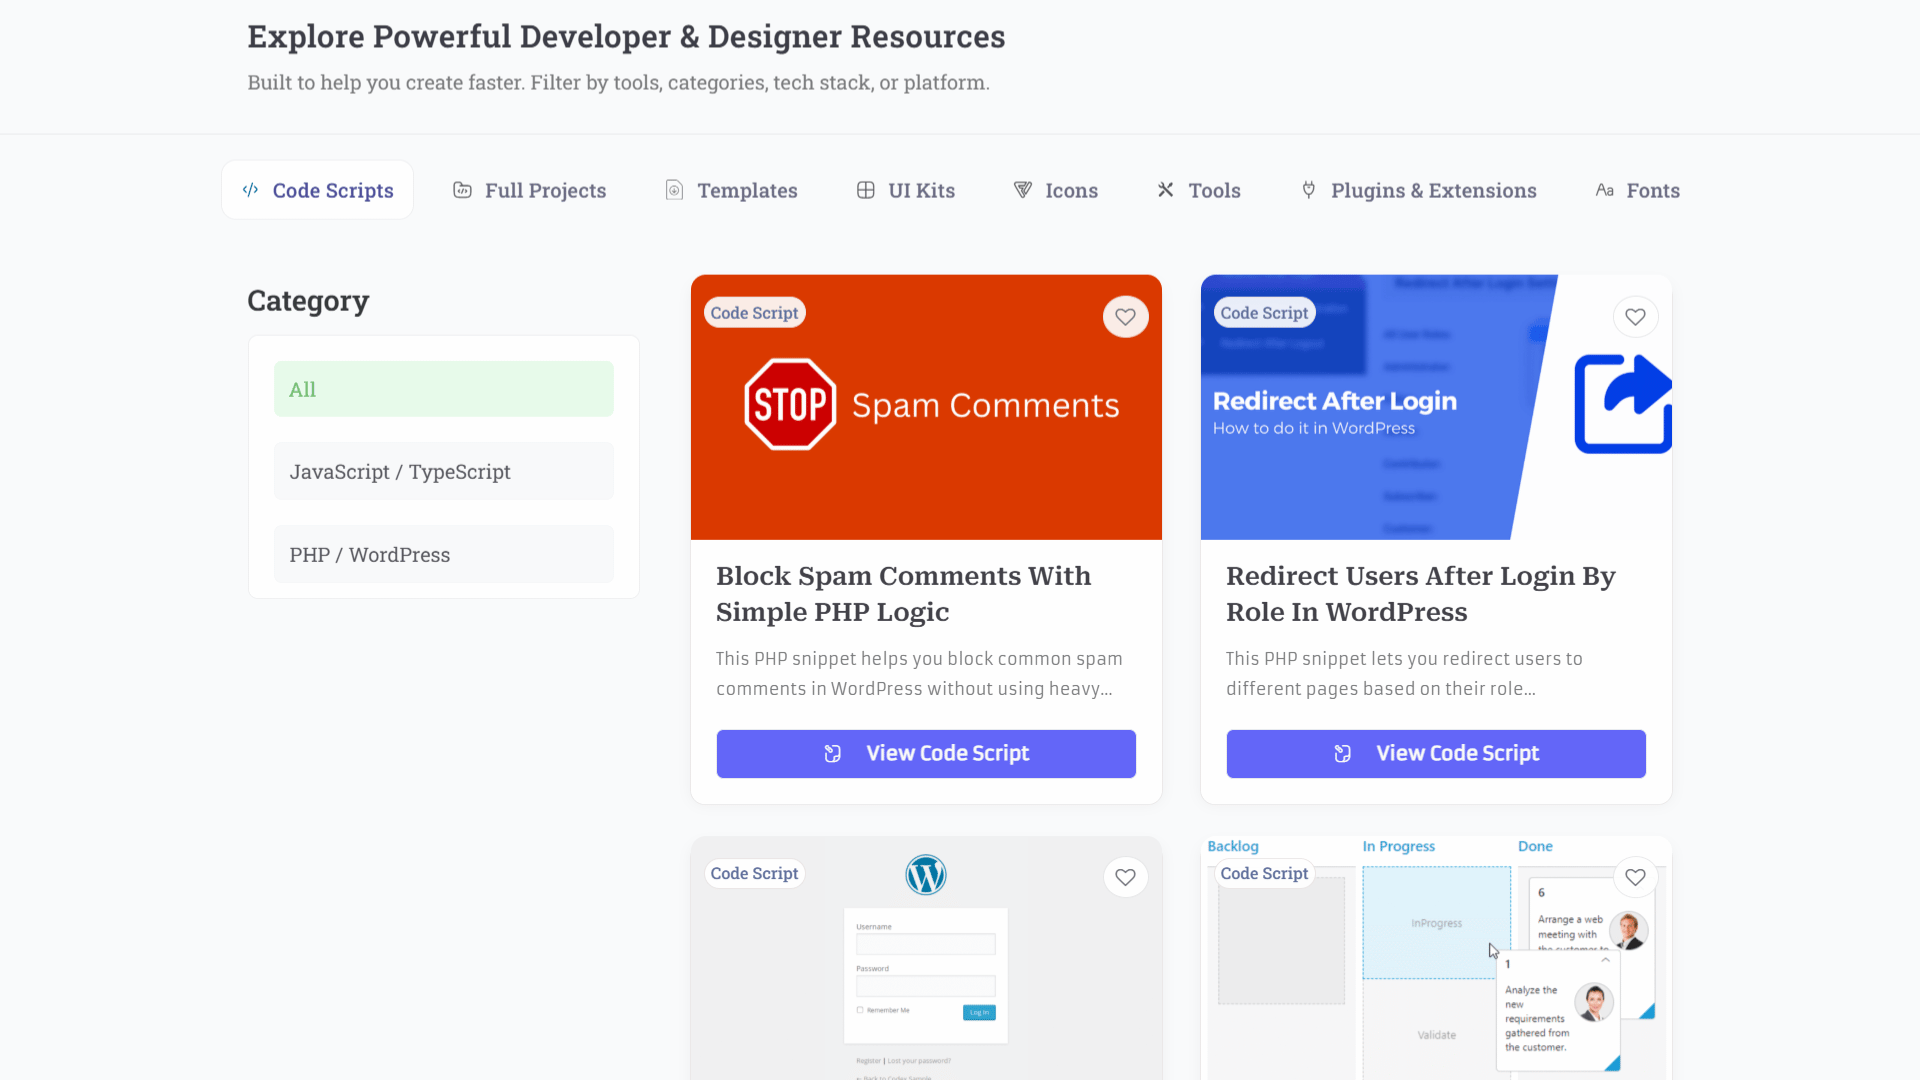Click the UI Kits grid icon

[866, 190]
